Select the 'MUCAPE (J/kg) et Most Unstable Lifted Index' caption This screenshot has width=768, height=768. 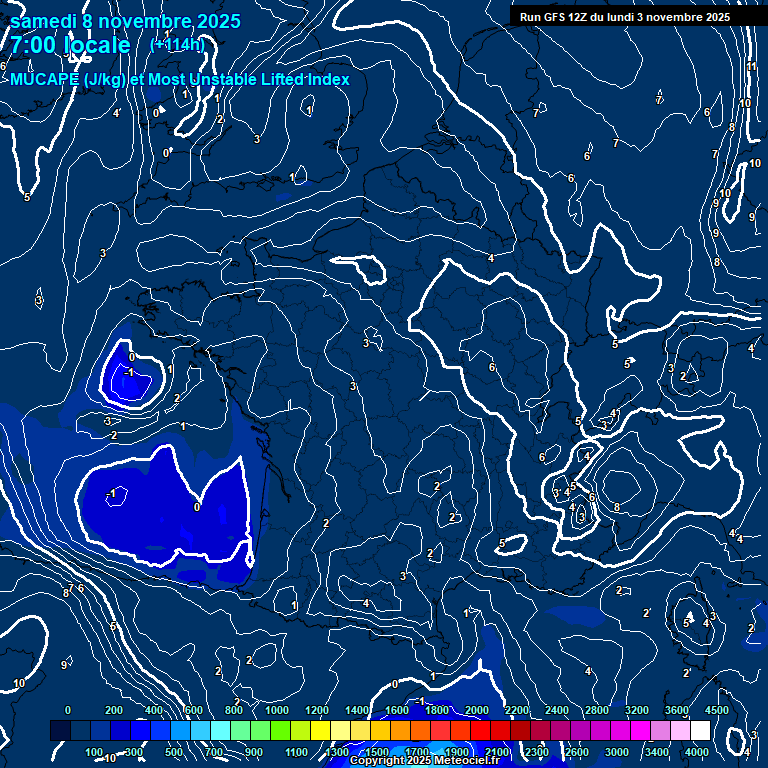tap(180, 79)
